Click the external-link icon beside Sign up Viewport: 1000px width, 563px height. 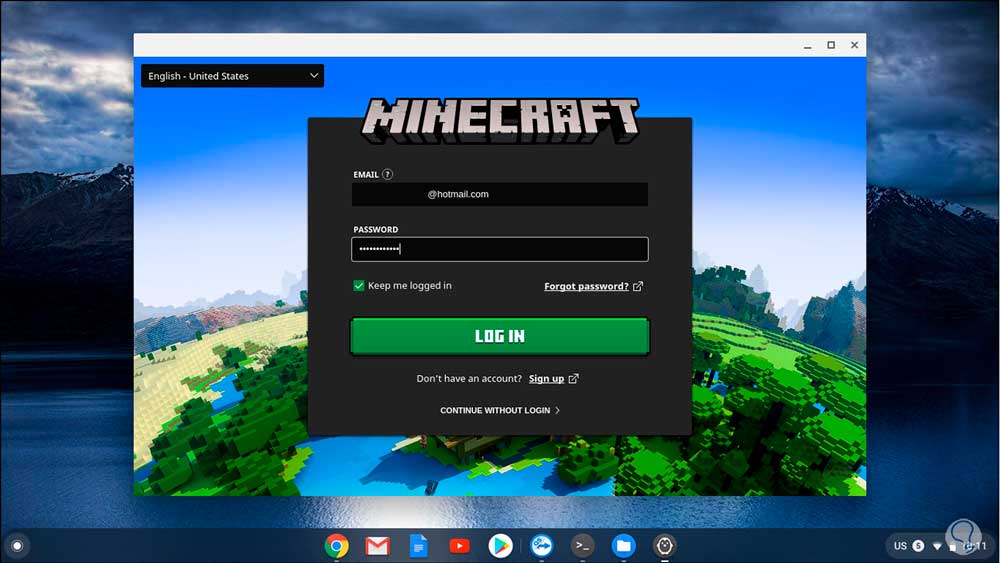pos(573,379)
